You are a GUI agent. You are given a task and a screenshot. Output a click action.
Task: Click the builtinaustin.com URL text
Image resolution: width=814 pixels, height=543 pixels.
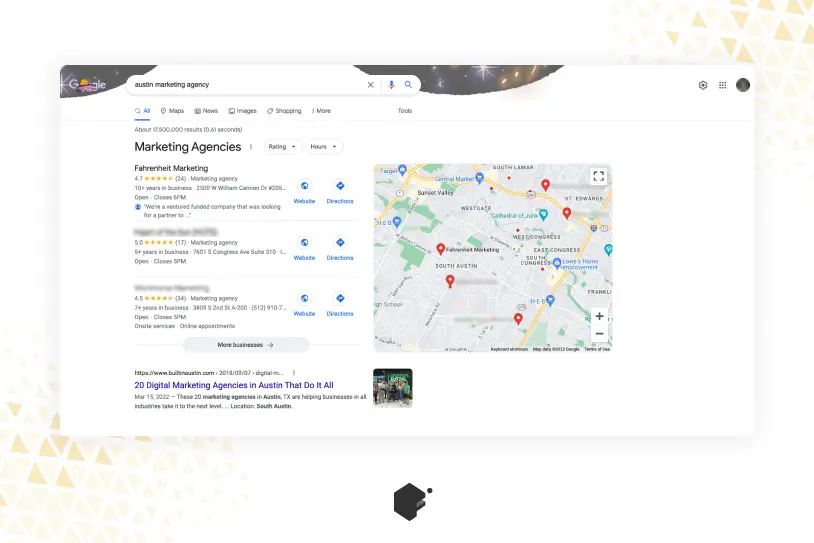(x=209, y=373)
